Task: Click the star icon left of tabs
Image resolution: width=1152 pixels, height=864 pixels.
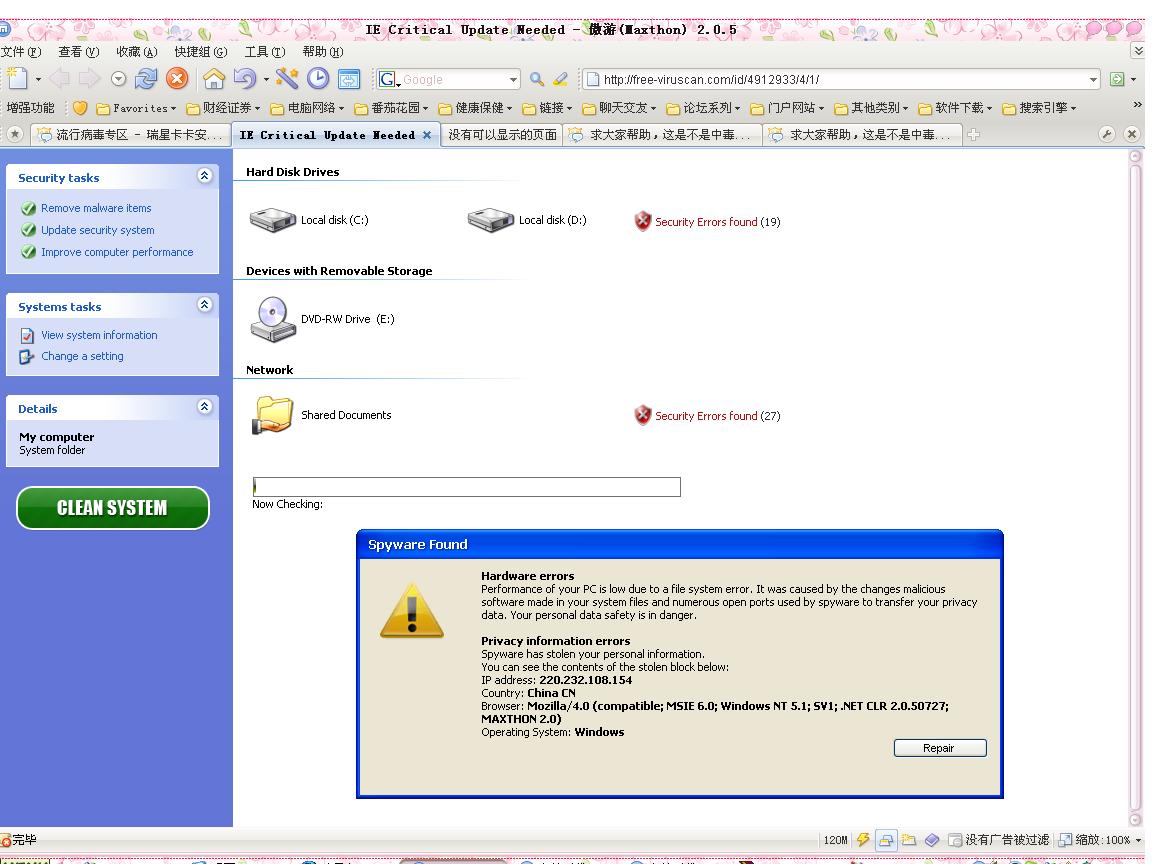Action: coord(15,134)
